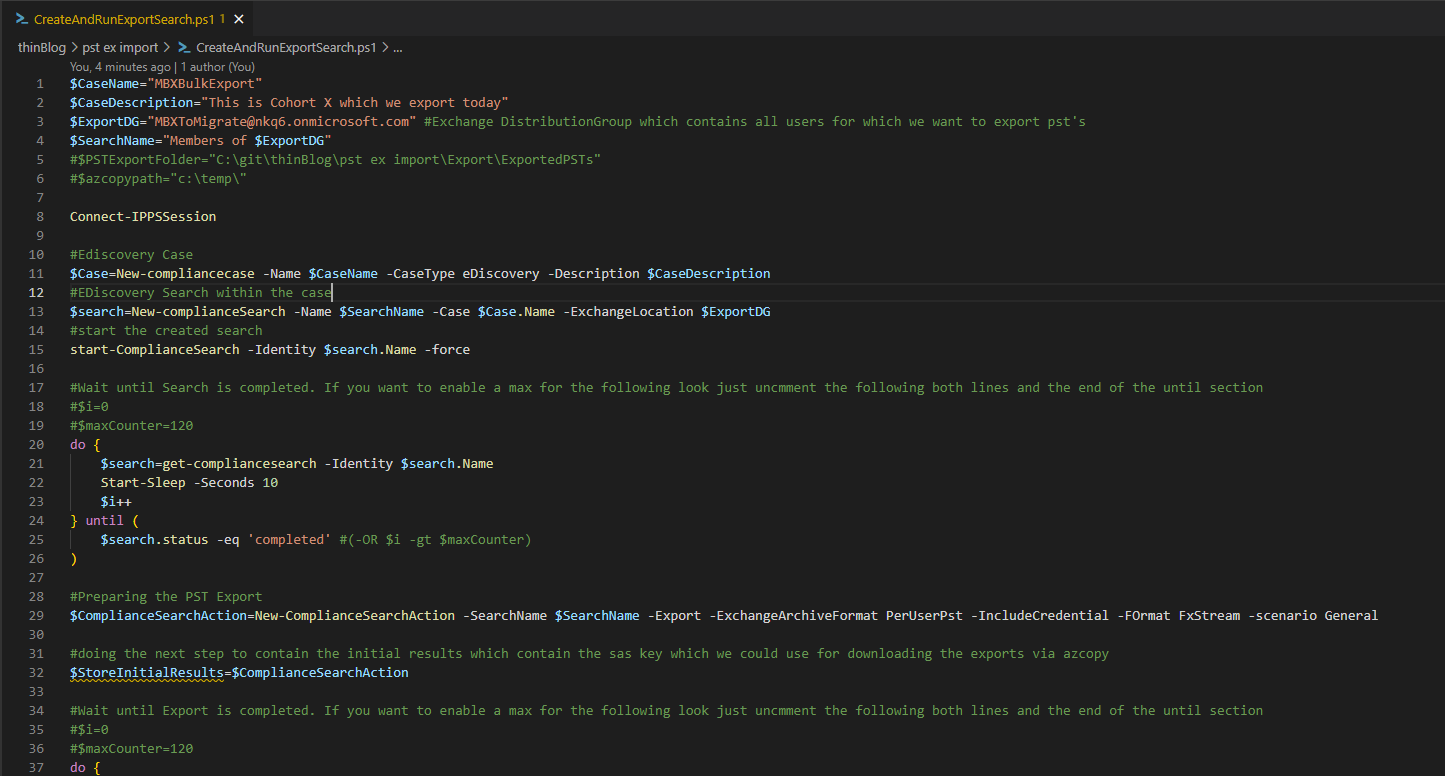
Task: Expand the breadcrumb ellipsis symbol list
Action: pyautogui.click(x=398, y=47)
